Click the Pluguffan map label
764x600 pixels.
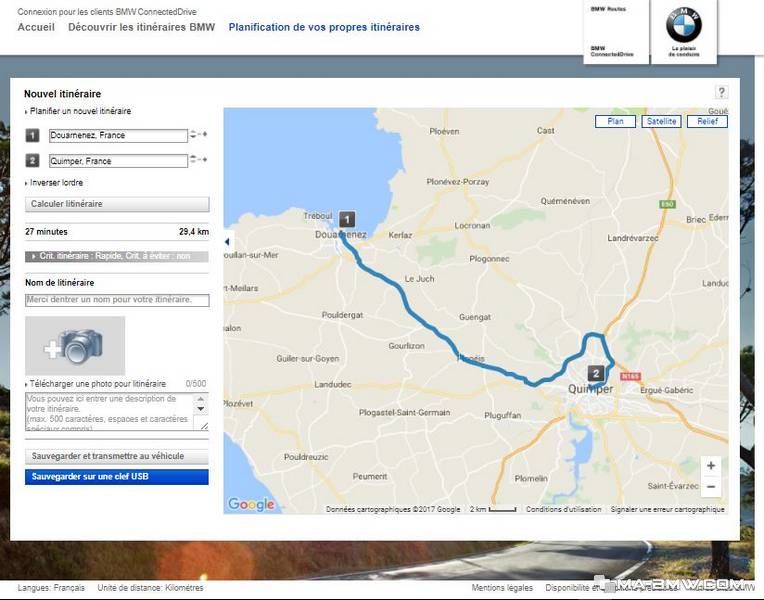[x=502, y=415]
